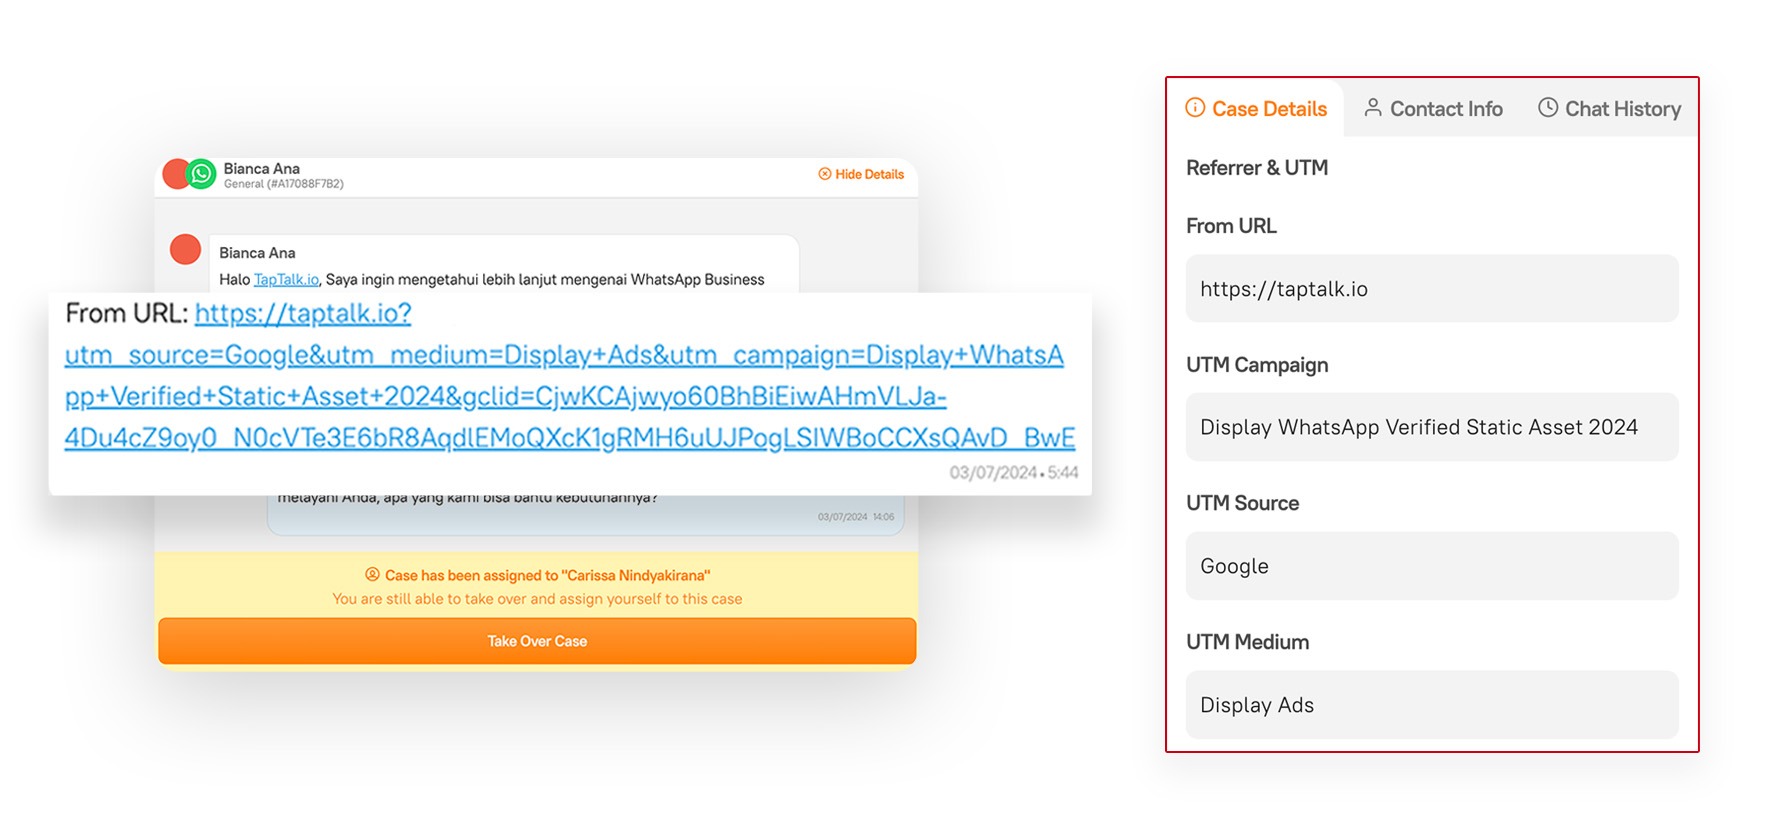1782x833 pixels.
Task: Switch to the Contact Info tab
Action: (1433, 108)
